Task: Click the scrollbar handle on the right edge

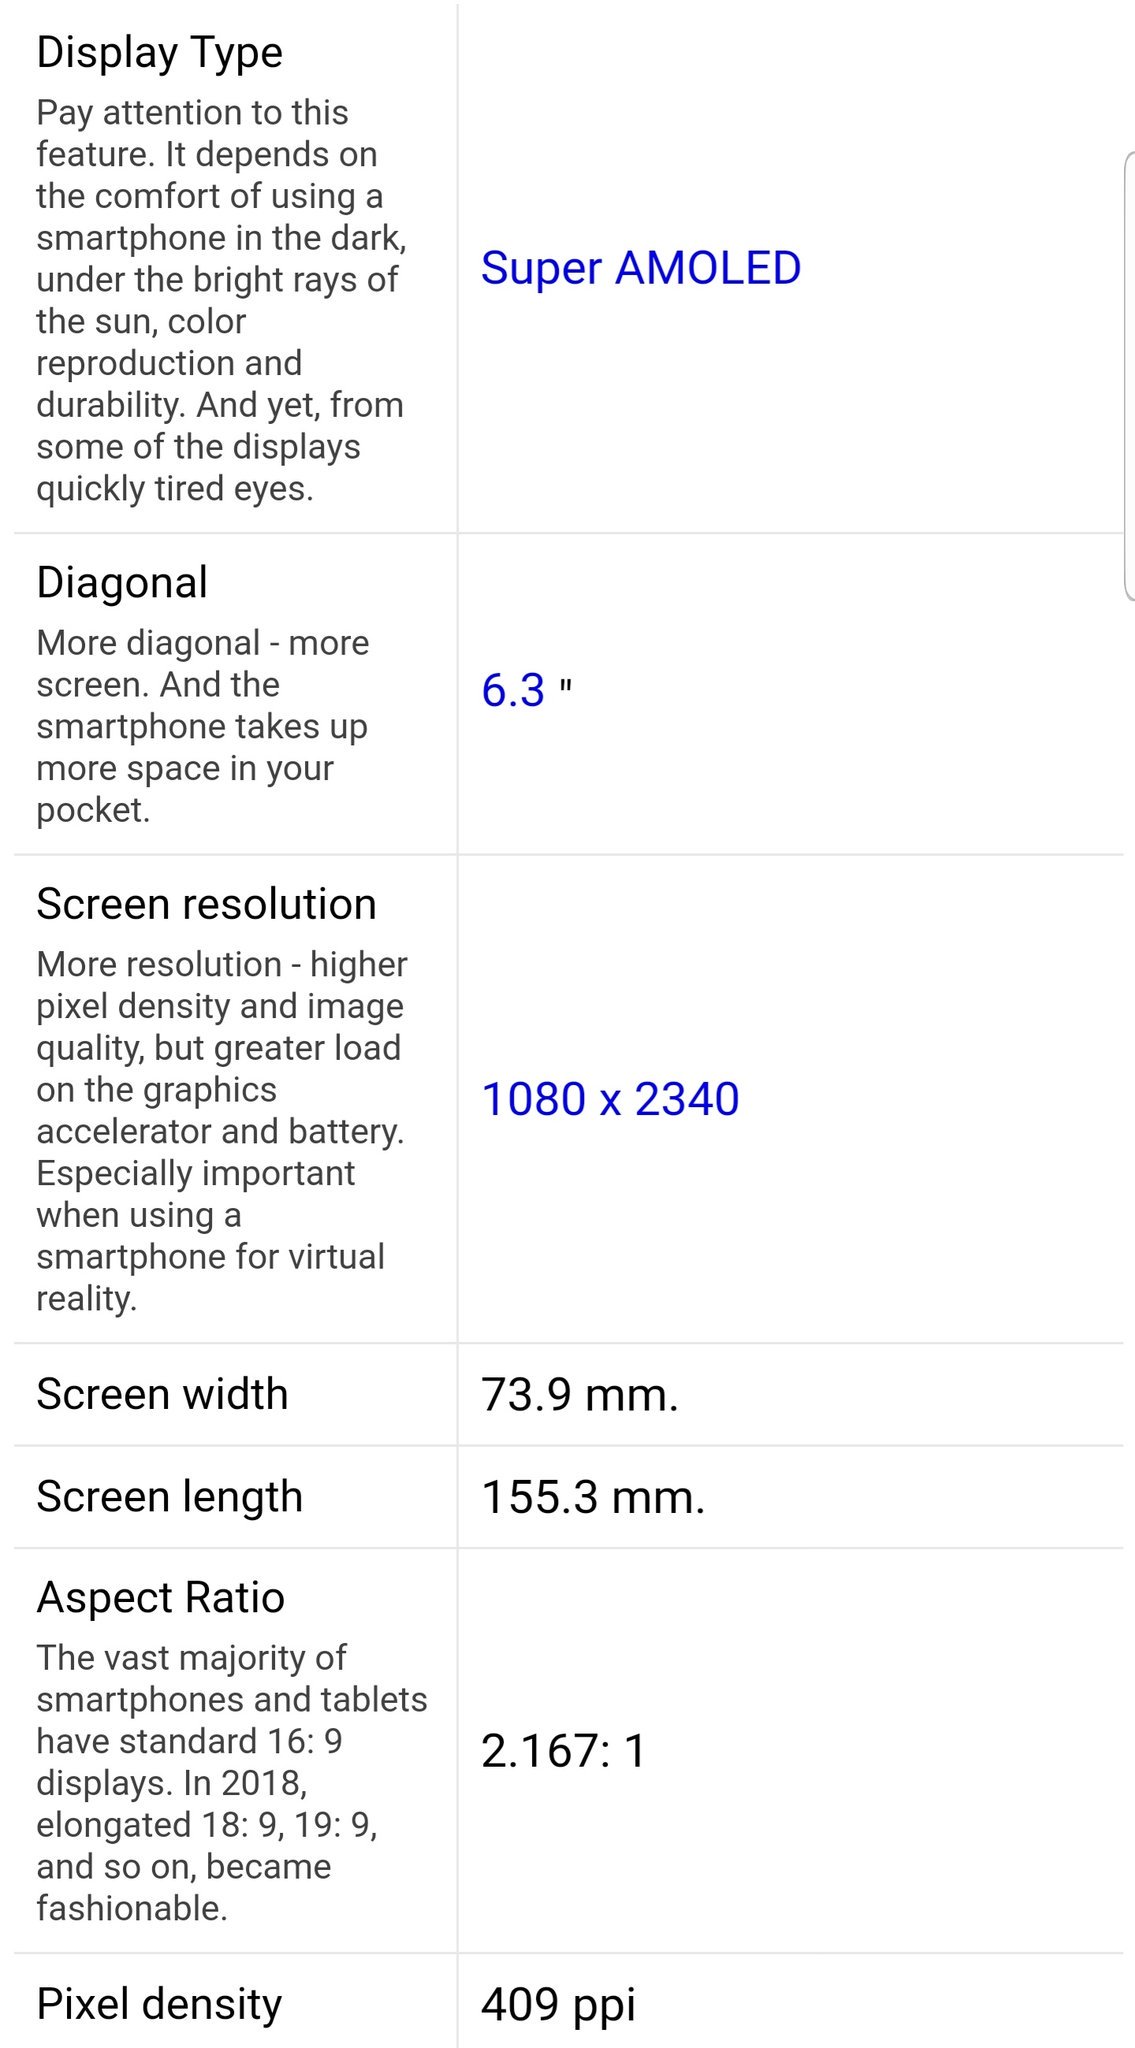Action: (1129, 375)
